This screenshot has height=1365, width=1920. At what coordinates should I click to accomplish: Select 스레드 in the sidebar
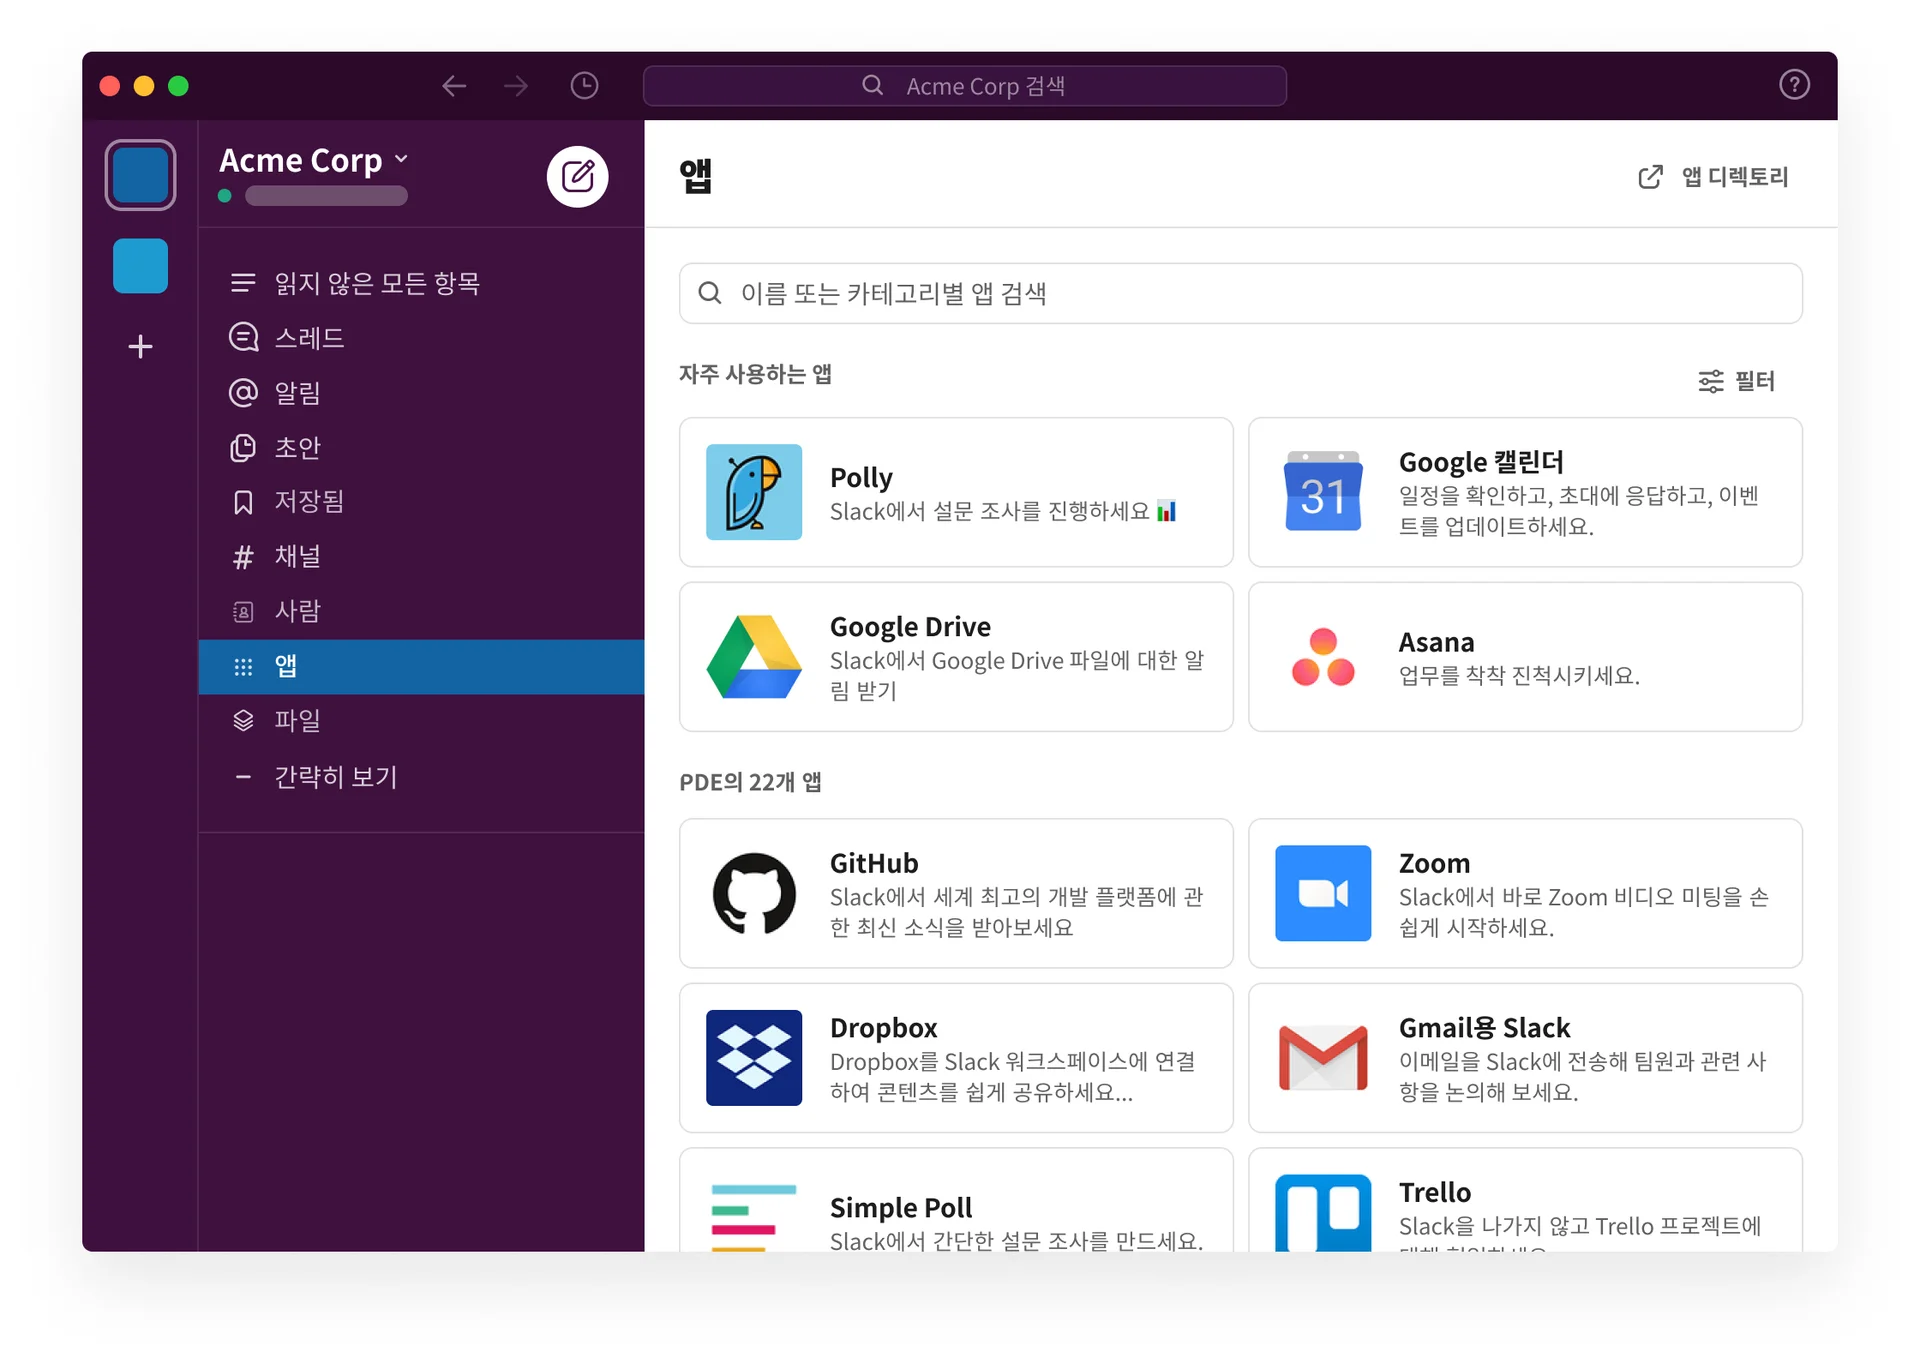coord(309,338)
